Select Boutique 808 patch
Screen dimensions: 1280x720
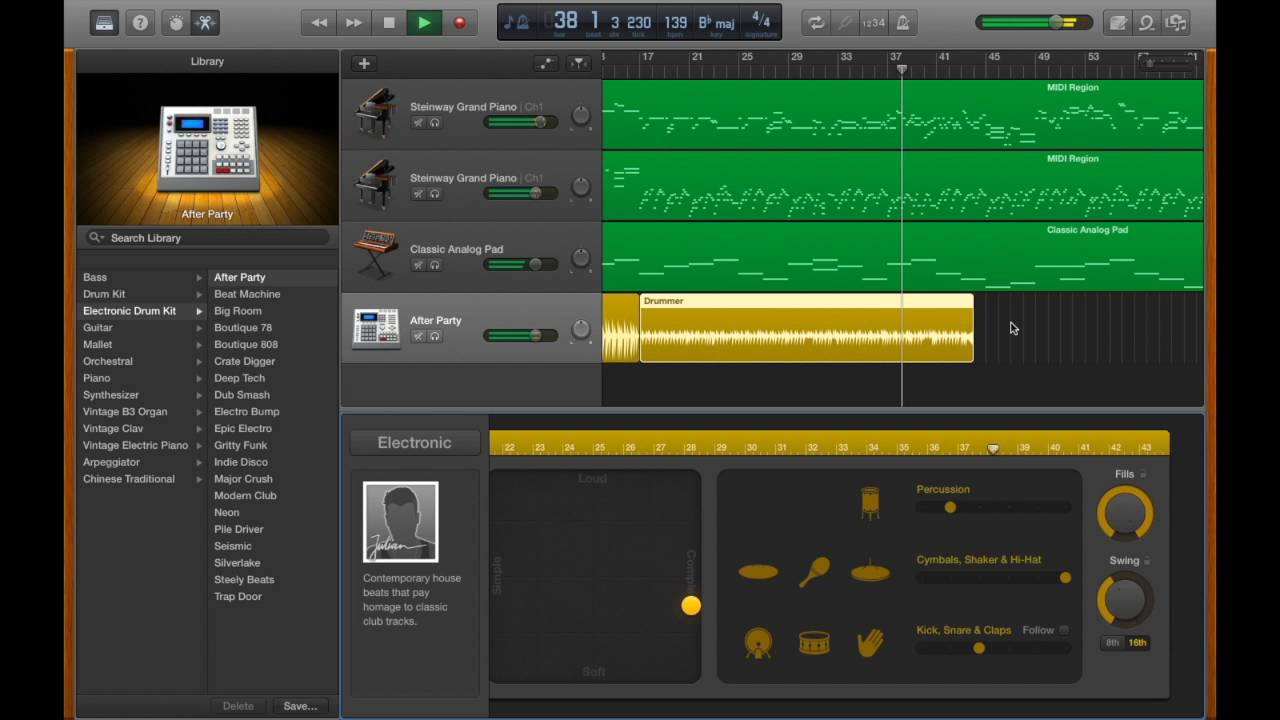tap(246, 344)
